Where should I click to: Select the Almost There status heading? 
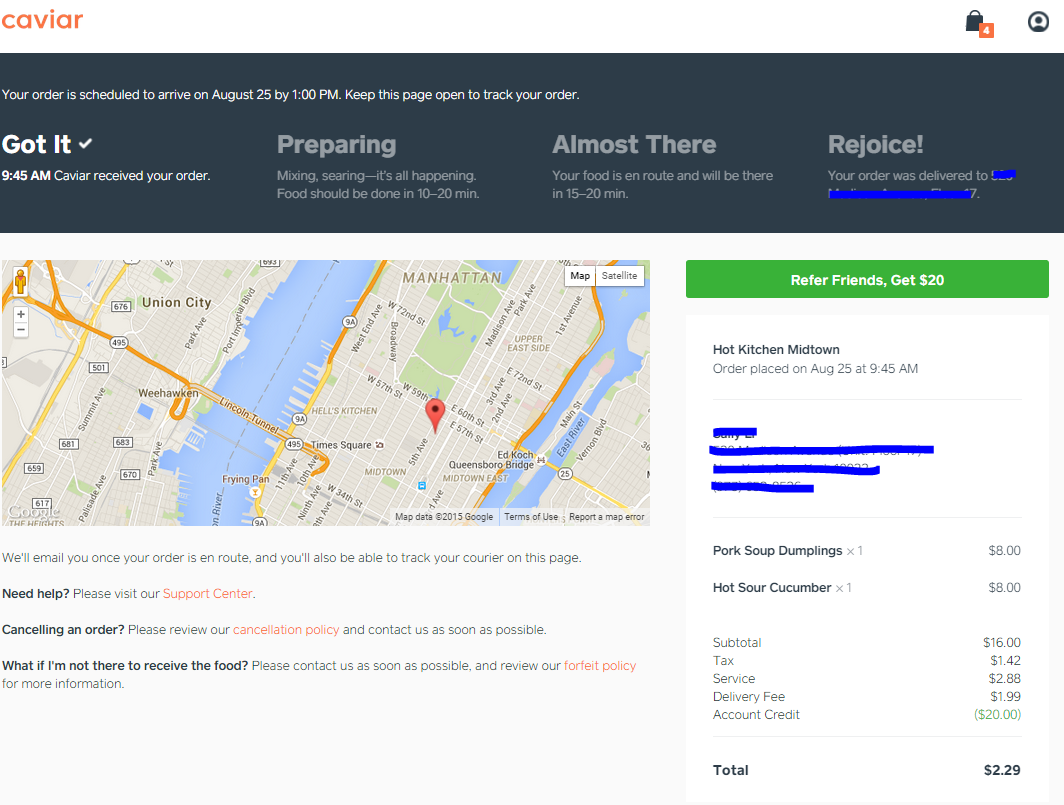pos(634,145)
